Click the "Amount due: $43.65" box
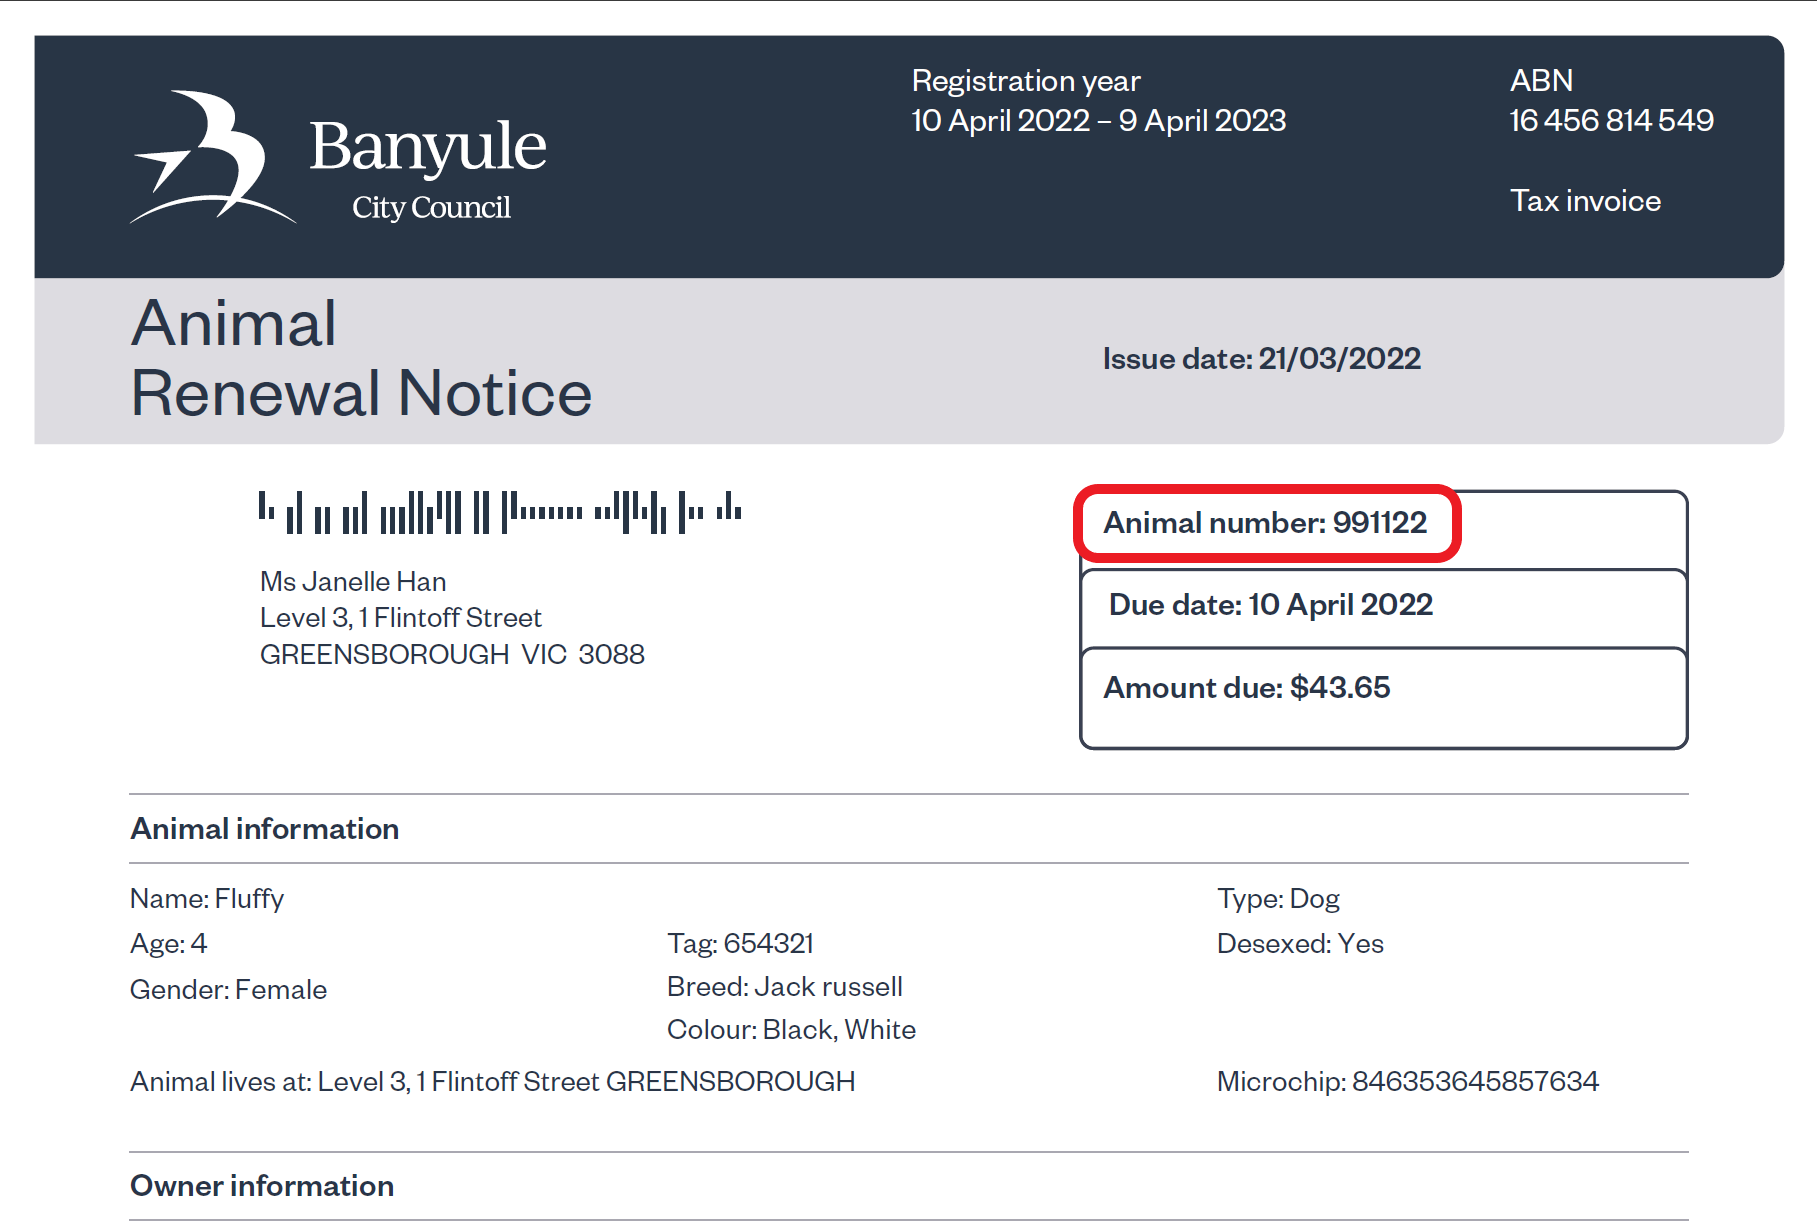The width and height of the screenshot is (1817, 1227). 1384,697
